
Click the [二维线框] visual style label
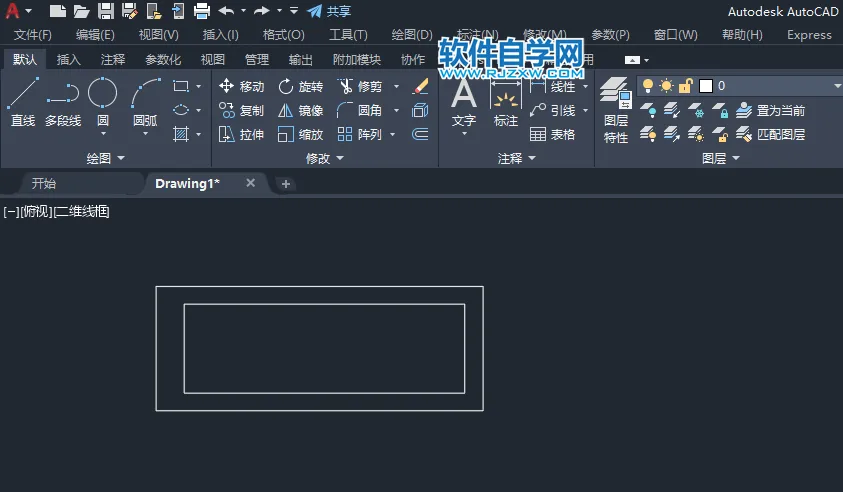point(82,211)
